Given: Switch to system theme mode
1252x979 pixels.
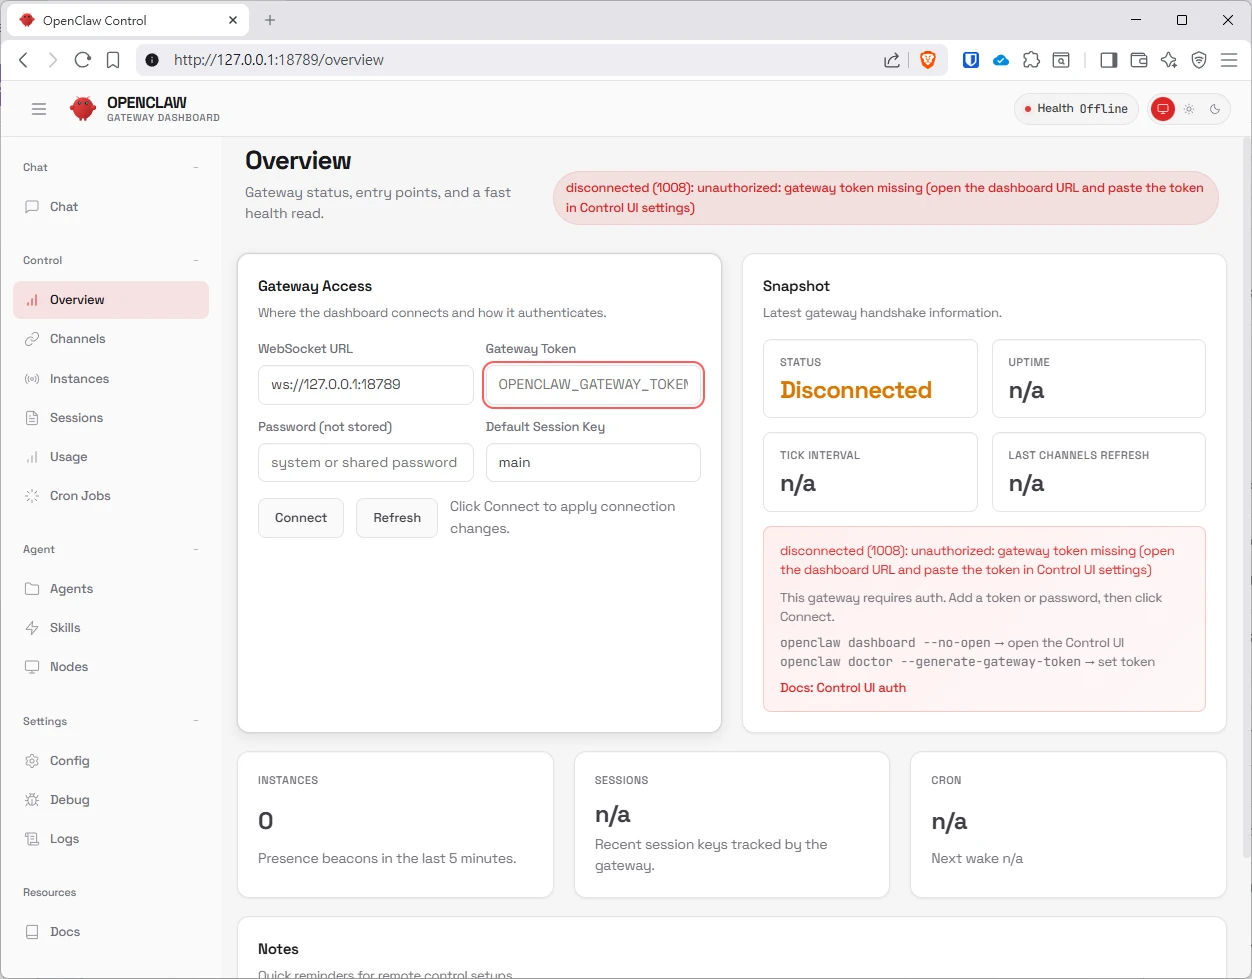Looking at the screenshot, I should (1162, 109).
